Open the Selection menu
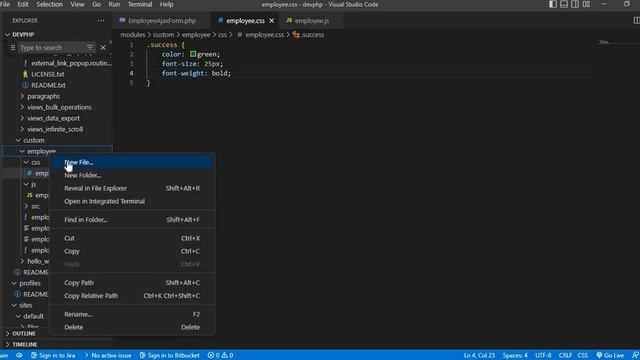The width and height of the screenshot is (640, 360). pyautogui.click(x=49, y=4)
